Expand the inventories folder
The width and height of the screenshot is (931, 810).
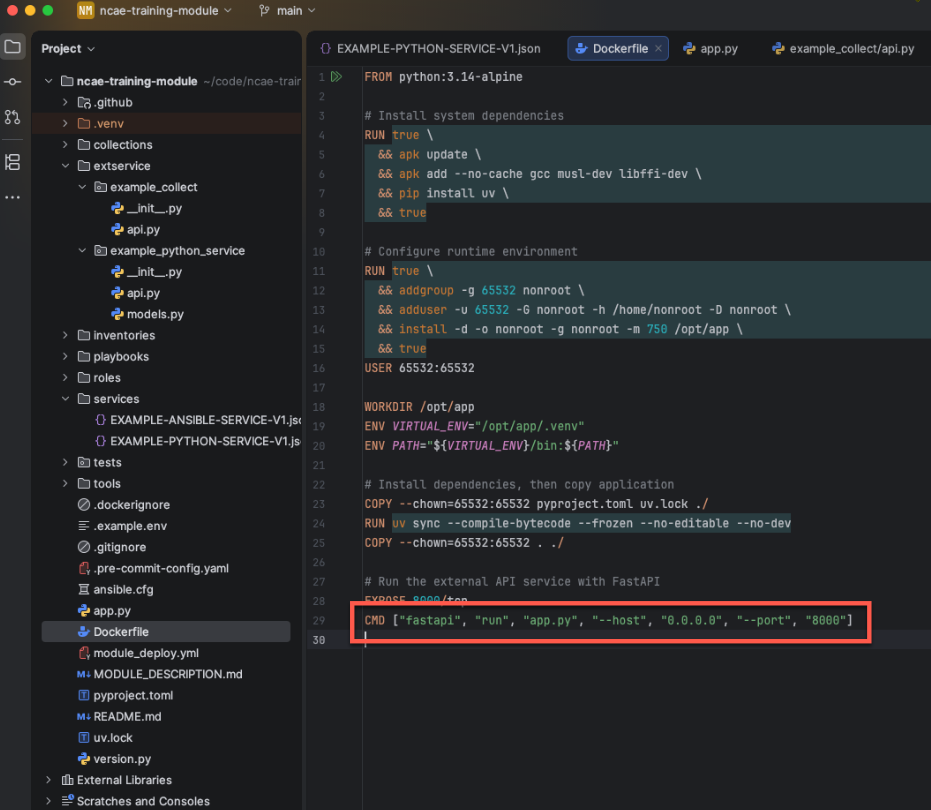[x=65, y=335]
